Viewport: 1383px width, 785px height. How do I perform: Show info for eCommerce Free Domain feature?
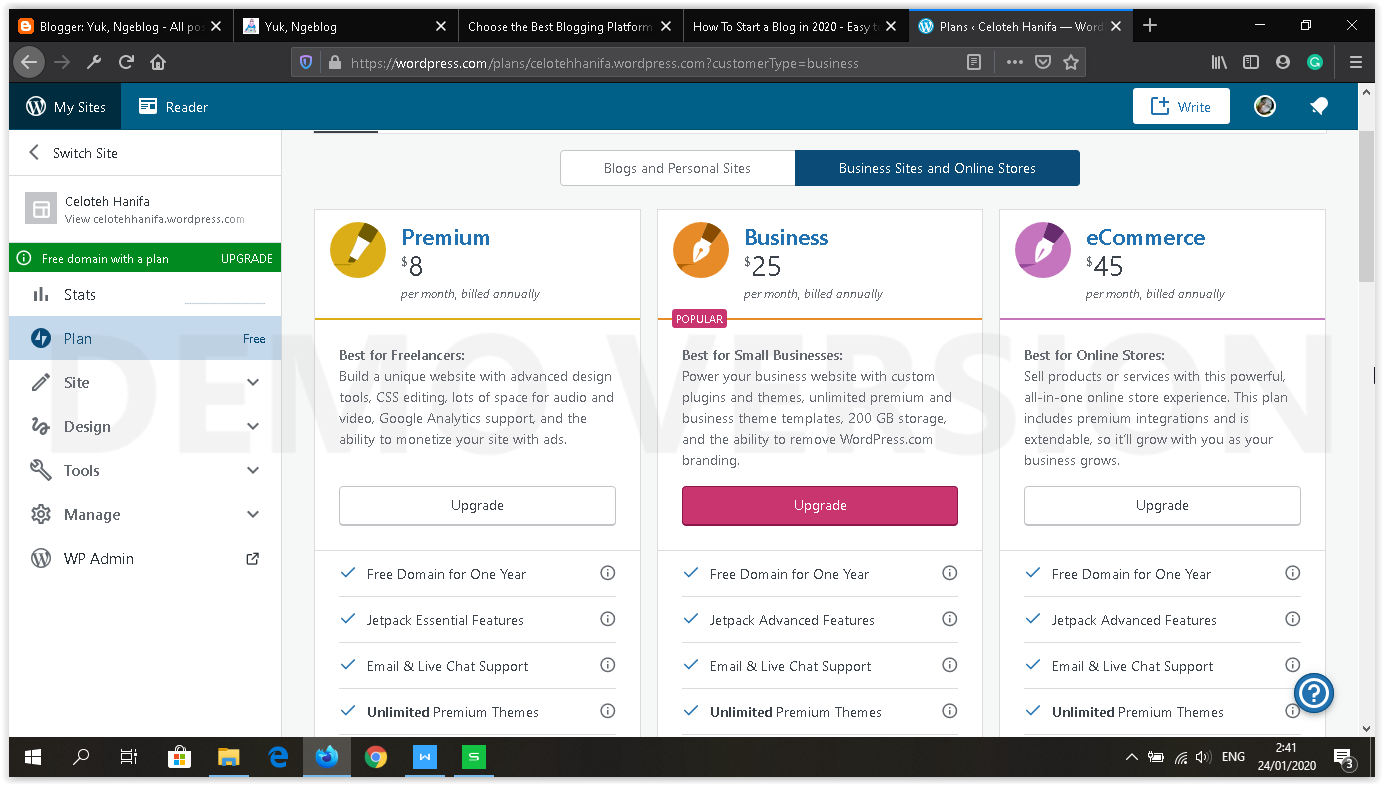[1292, 573]
